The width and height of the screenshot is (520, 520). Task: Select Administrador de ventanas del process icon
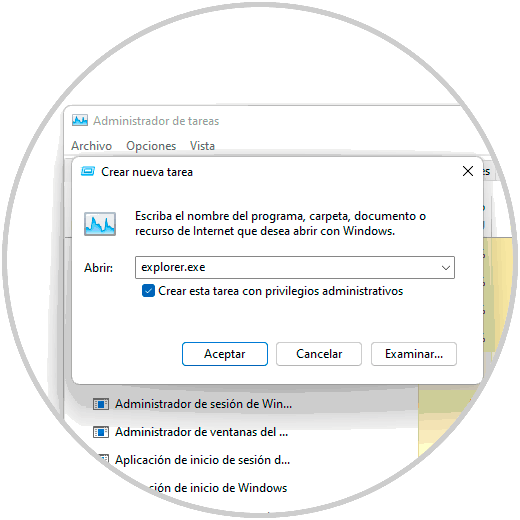101,432
